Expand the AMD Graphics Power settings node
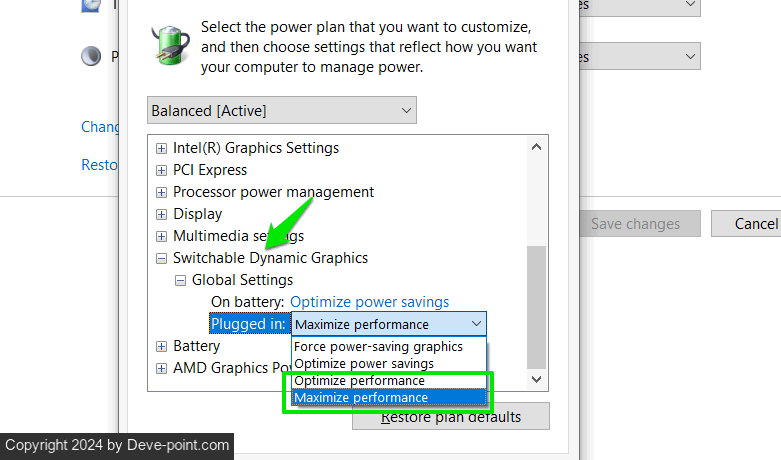The width and height of the screenshot is (781, 460). tap(162, 368)
